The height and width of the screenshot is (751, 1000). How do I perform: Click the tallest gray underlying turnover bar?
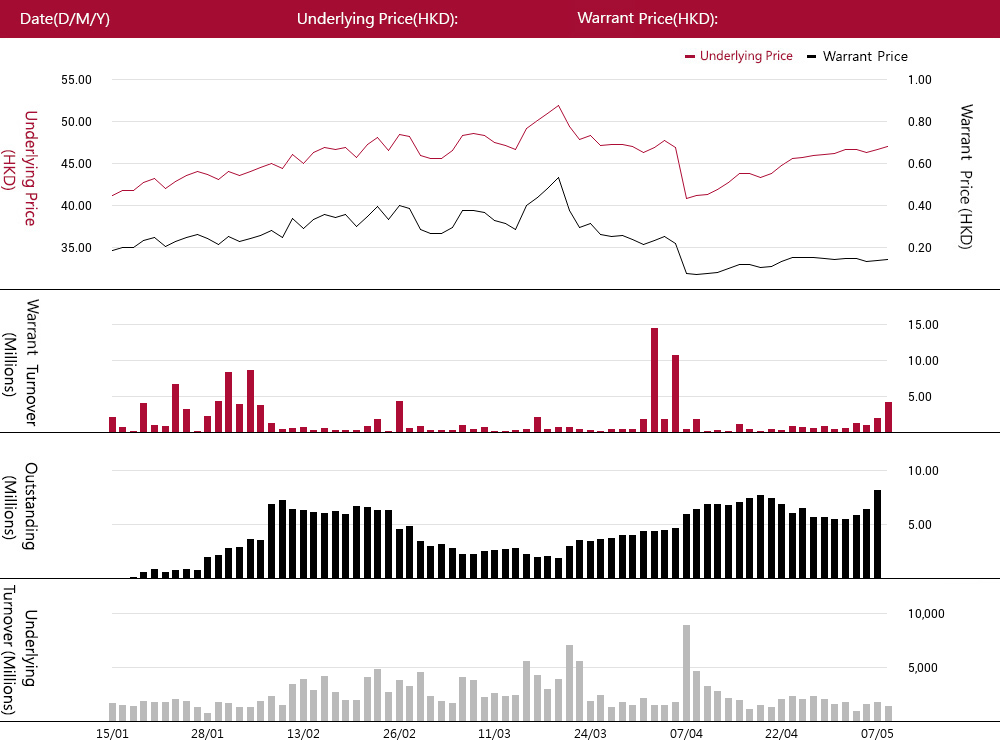[686, 673]
